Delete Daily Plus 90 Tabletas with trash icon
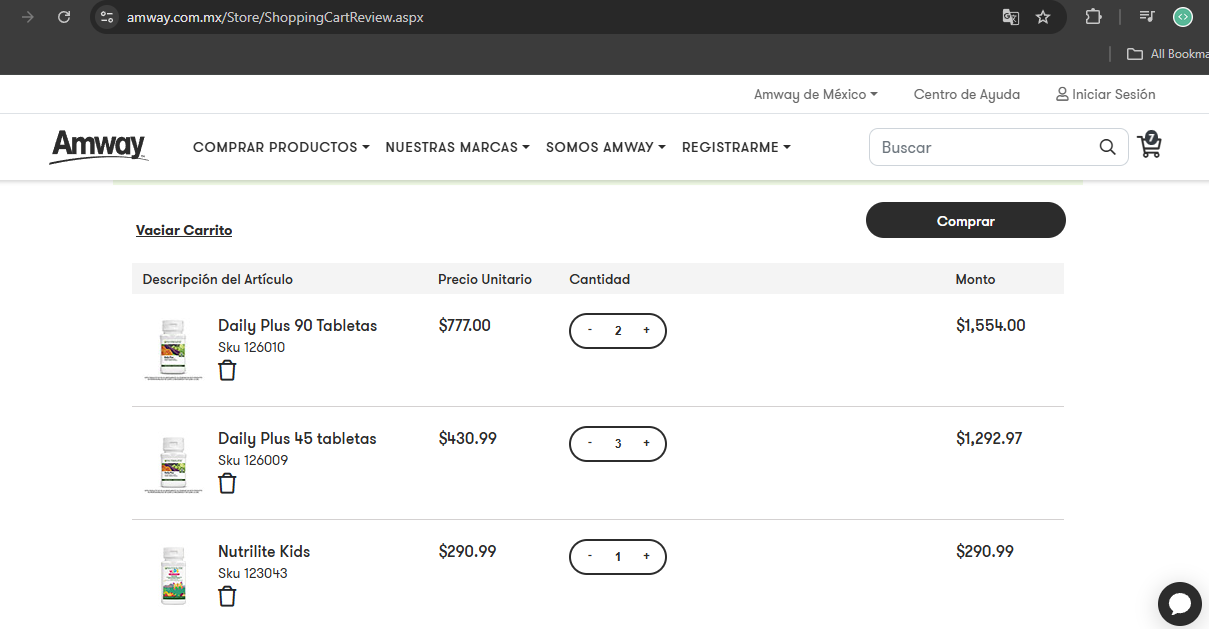Screen dimensions: 1209x629 coord(228,371)
